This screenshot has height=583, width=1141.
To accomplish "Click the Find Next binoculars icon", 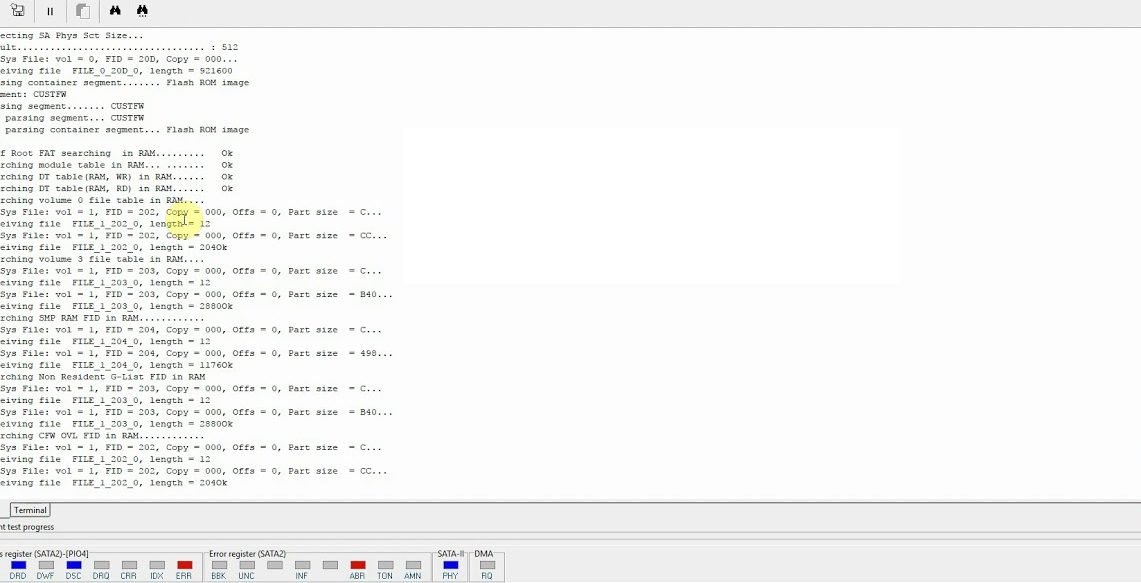I will 142,11.
